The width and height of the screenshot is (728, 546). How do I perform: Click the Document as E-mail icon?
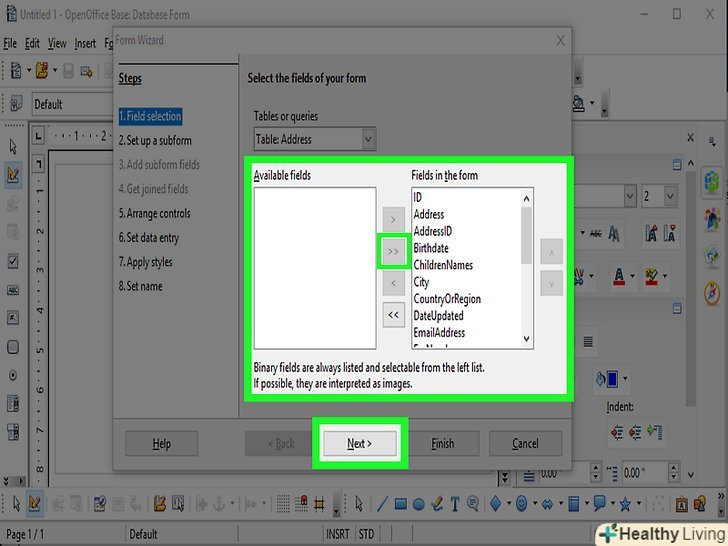tap(86, 71)
